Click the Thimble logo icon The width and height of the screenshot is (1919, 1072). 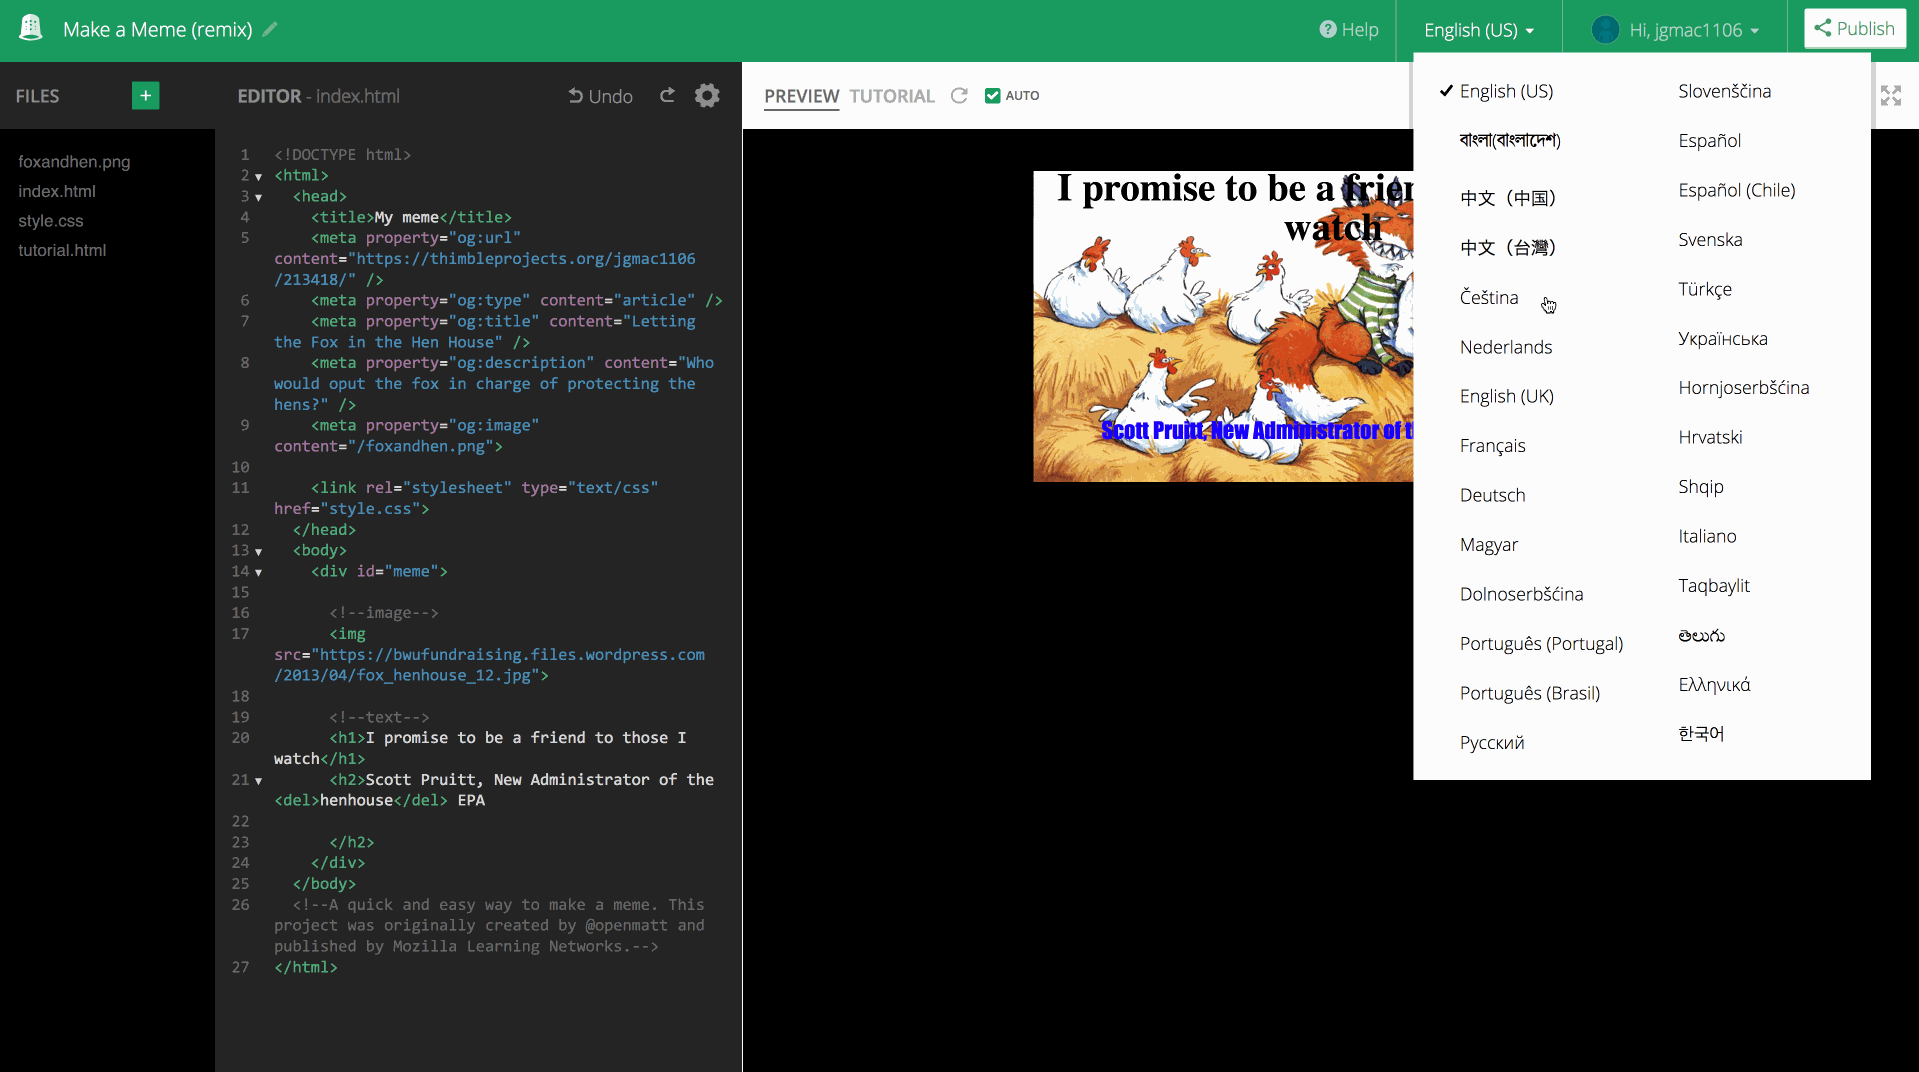click(31, 28)
